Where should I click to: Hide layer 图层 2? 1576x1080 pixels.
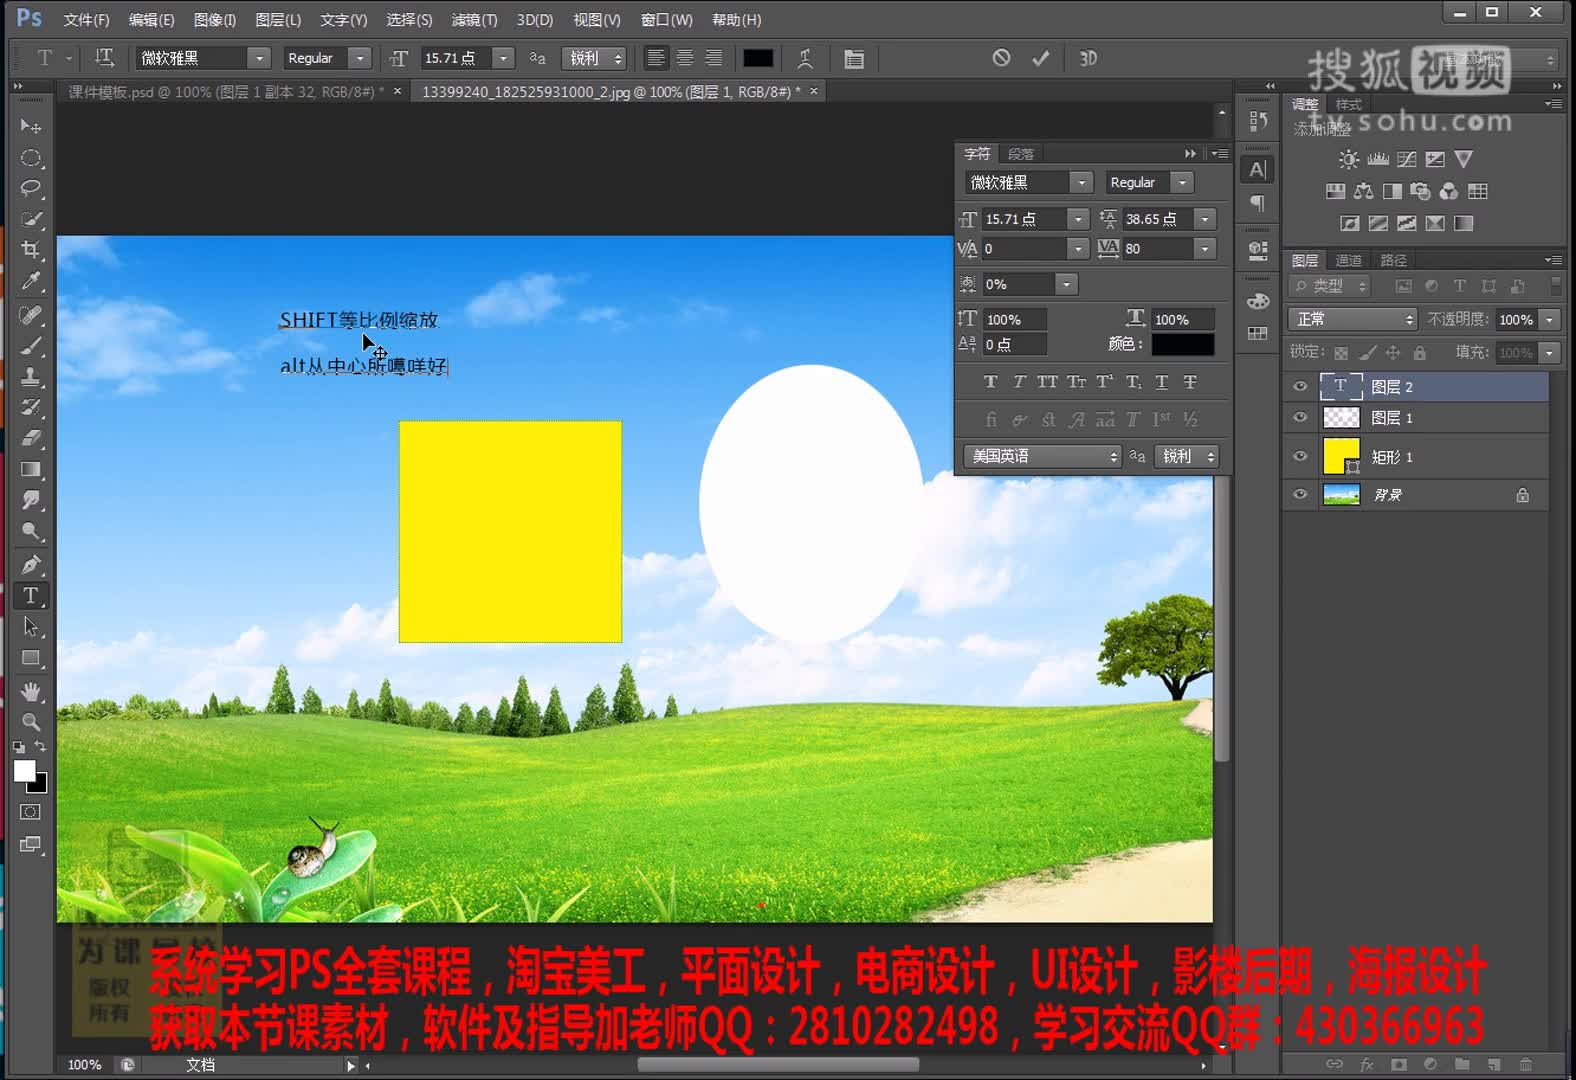point(1300,386)
